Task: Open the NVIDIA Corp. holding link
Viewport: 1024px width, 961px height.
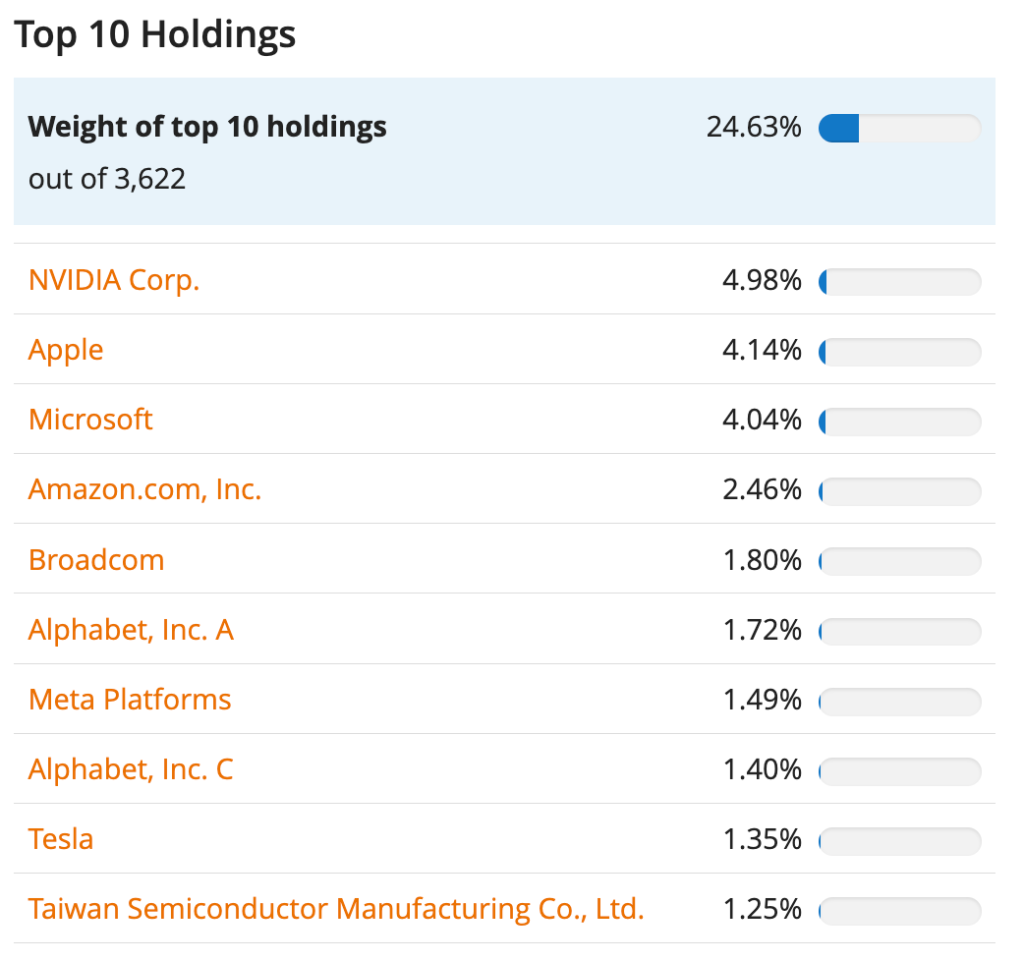Action: pos(114,280)
